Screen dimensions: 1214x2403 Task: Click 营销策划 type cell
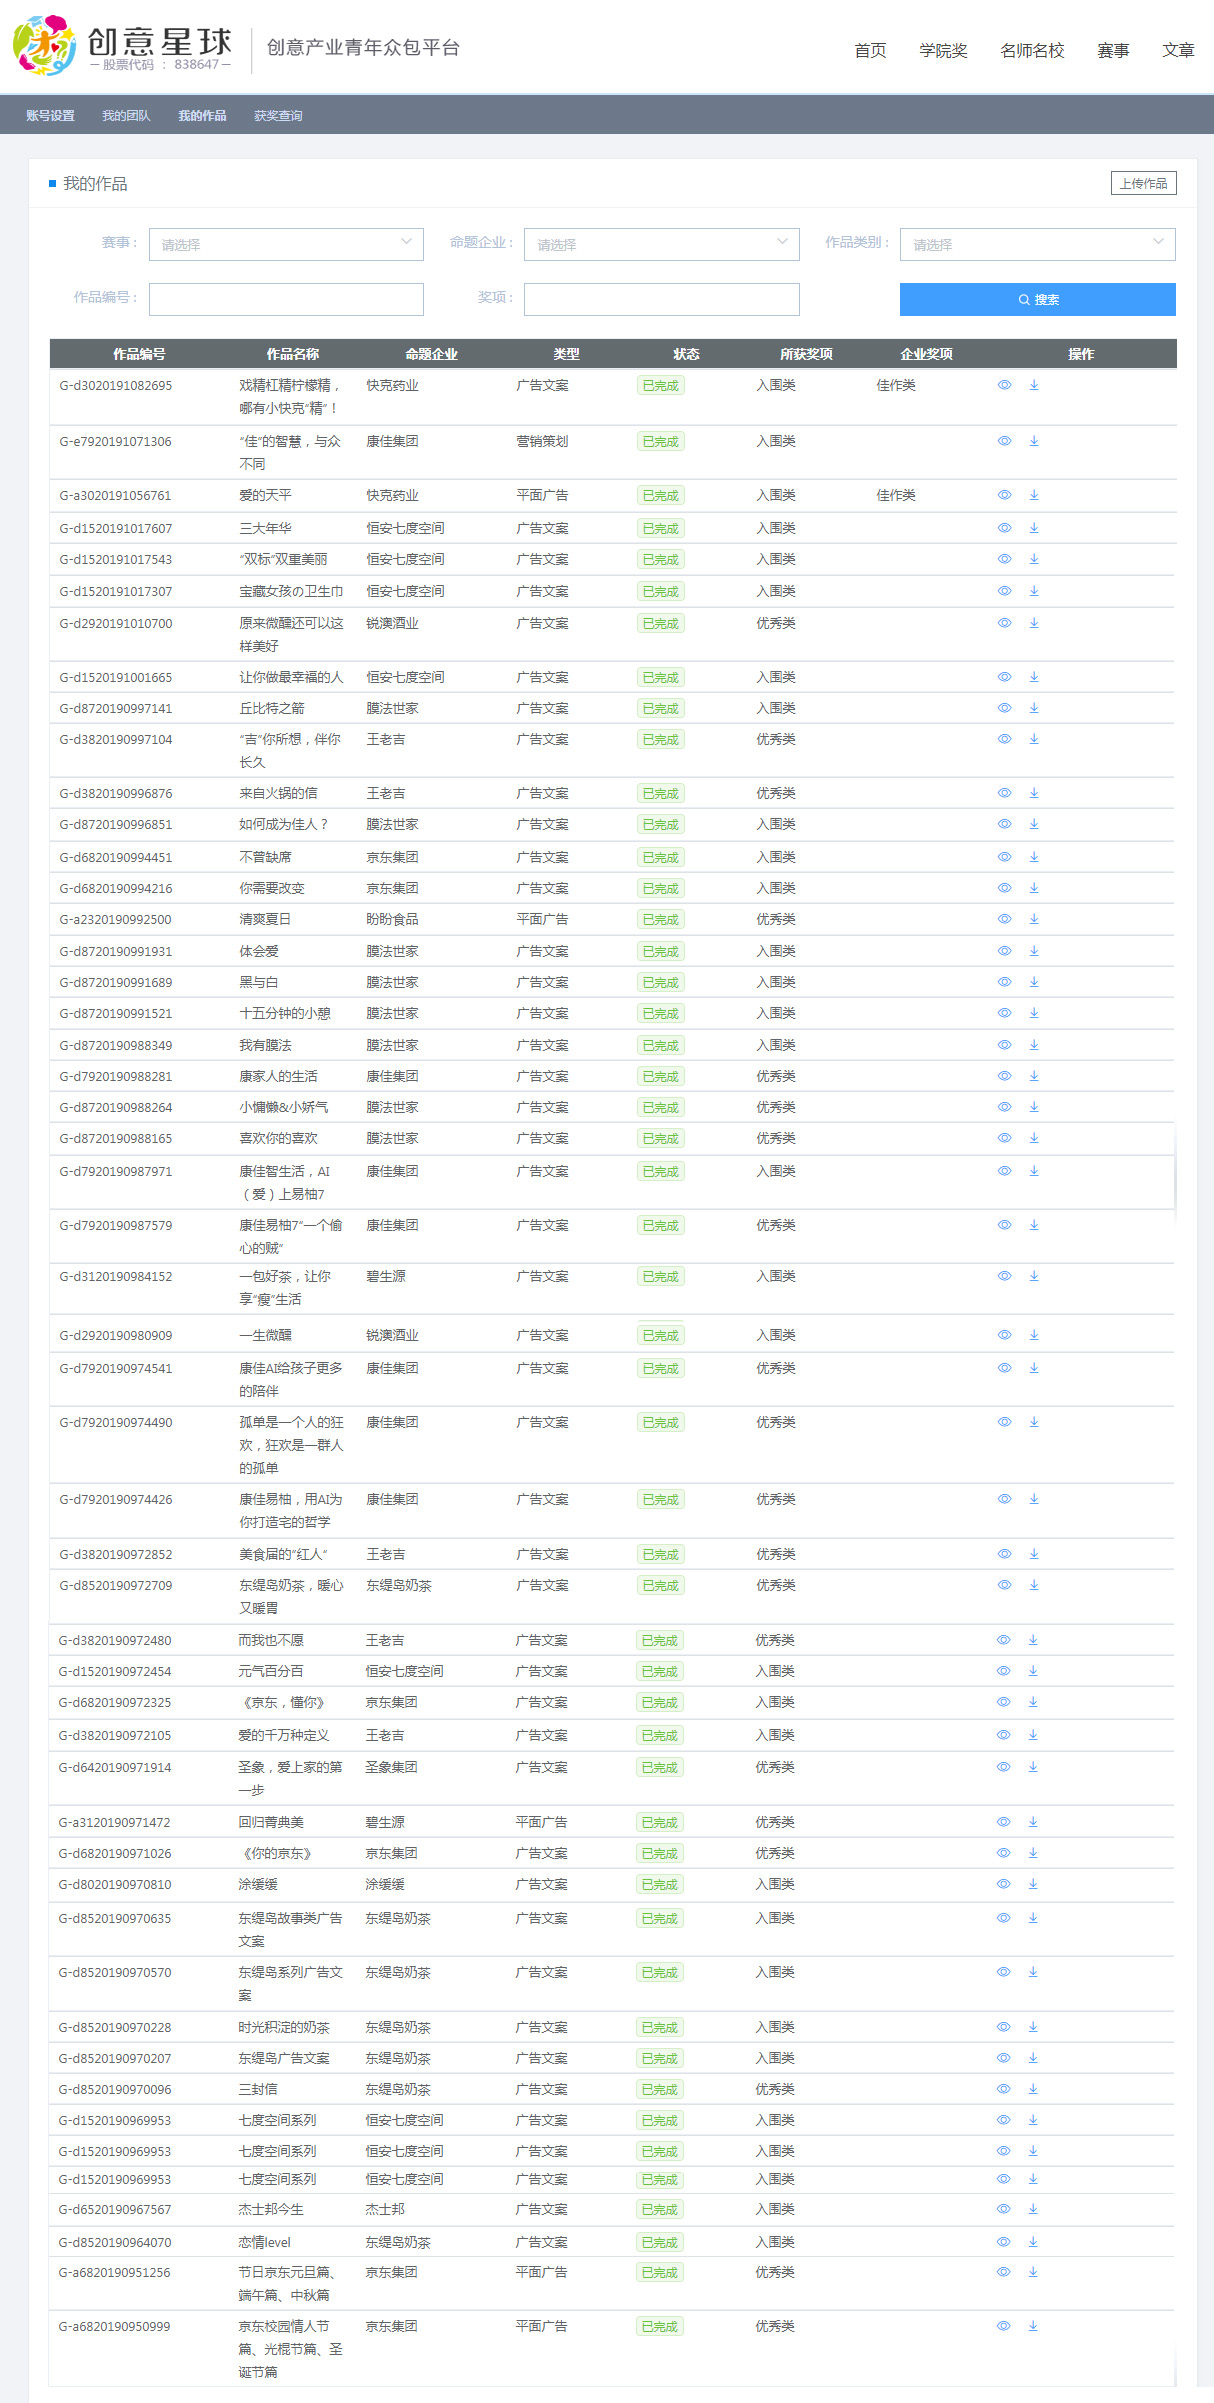[542, 441]
